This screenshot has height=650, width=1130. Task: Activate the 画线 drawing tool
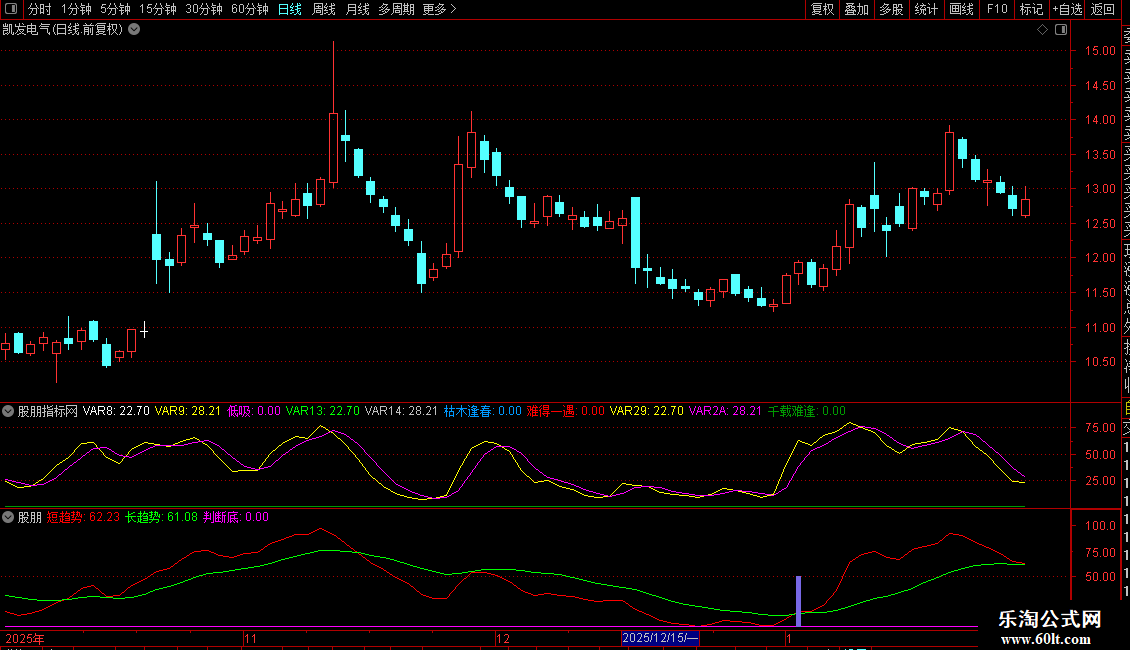961,9
